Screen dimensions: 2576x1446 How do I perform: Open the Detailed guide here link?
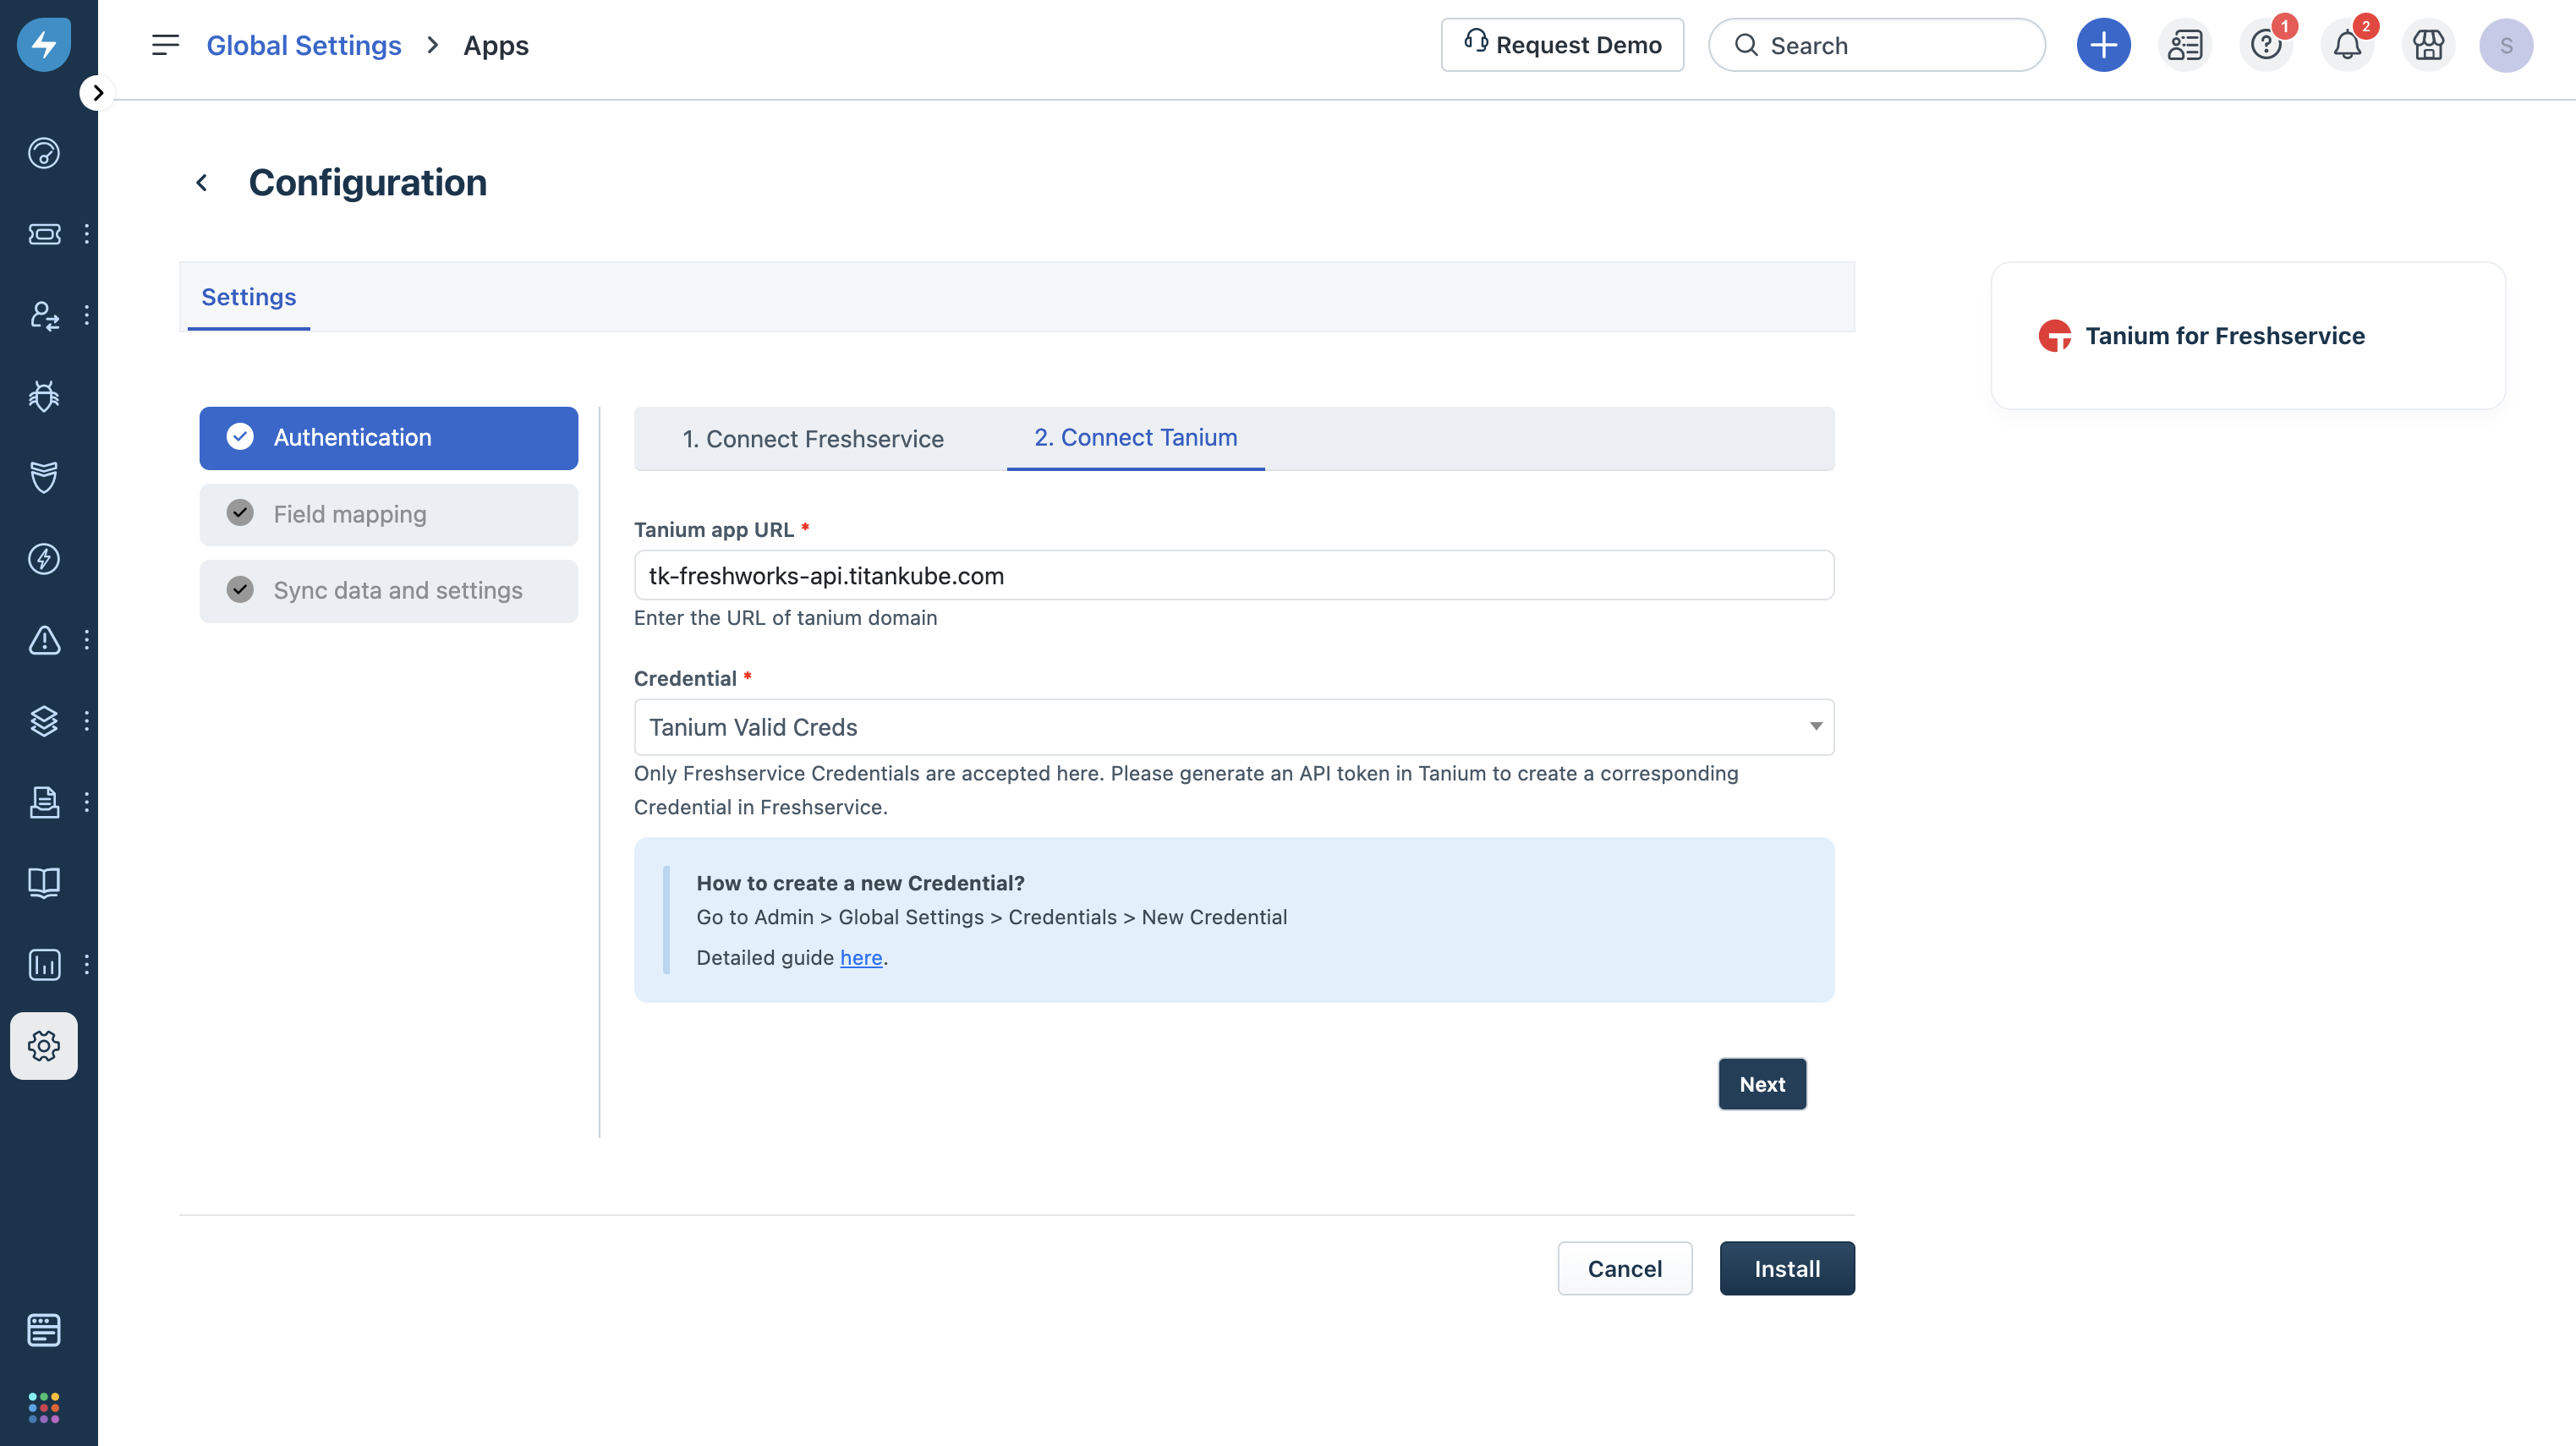(x=860, y=958)
